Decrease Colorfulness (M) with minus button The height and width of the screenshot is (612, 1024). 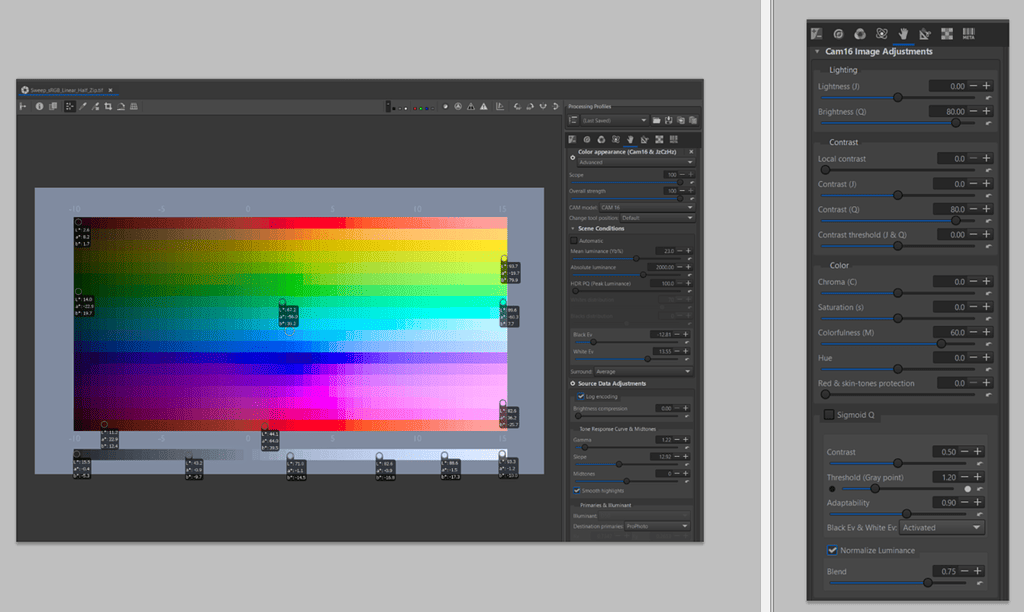pyautogui.click(x=972, y=332)
